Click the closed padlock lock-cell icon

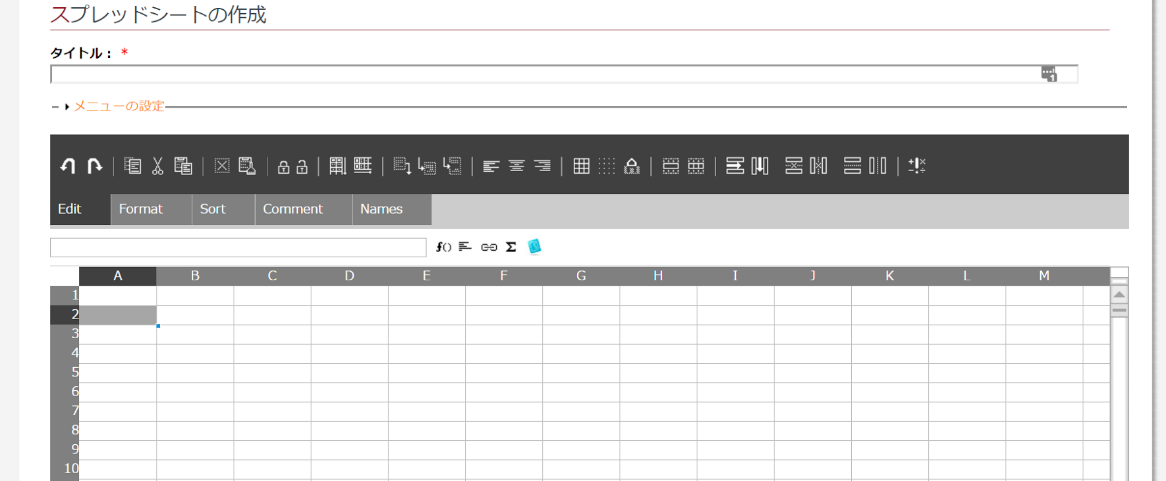[x=283, y=167]
